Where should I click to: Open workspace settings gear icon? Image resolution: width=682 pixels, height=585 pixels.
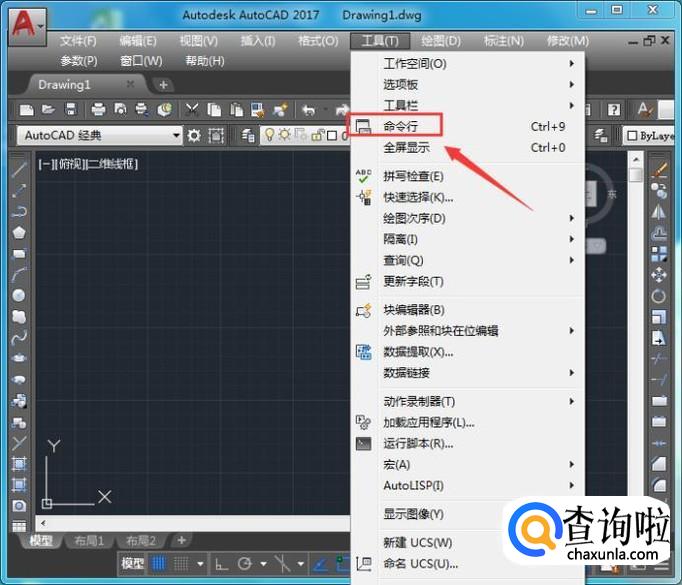click(194, 136)
